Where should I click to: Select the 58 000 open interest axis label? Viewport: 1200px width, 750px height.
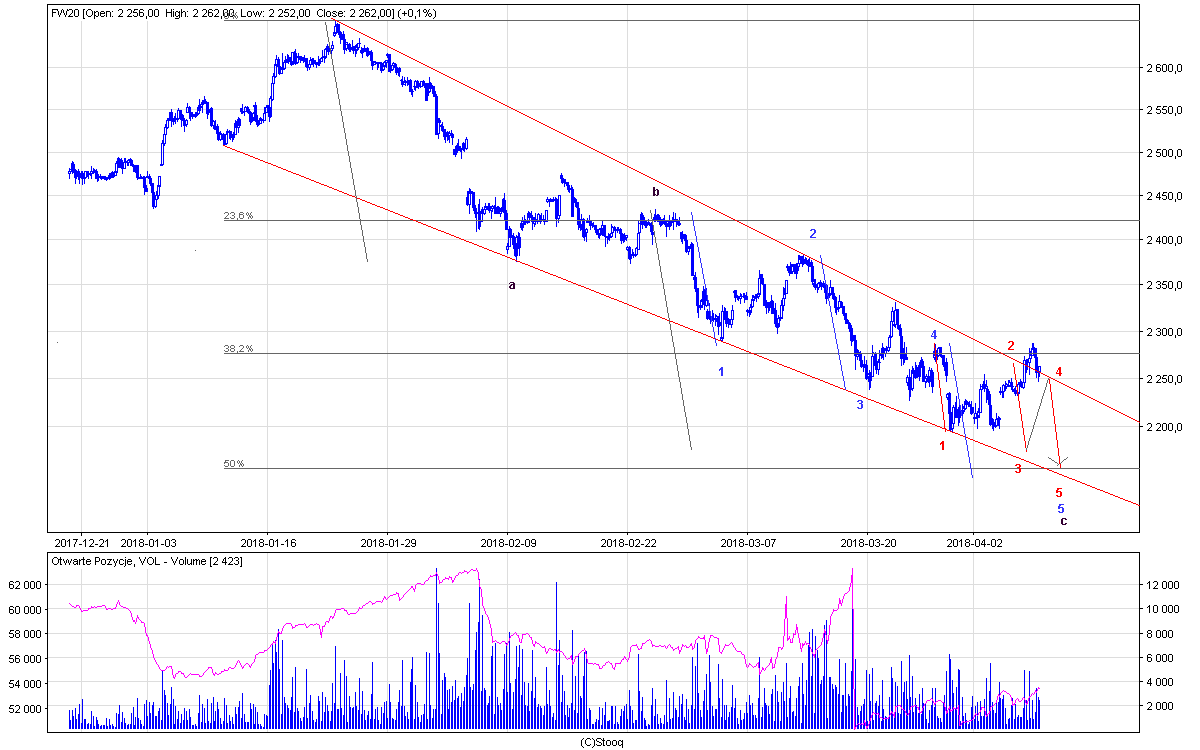pos(24,634)
